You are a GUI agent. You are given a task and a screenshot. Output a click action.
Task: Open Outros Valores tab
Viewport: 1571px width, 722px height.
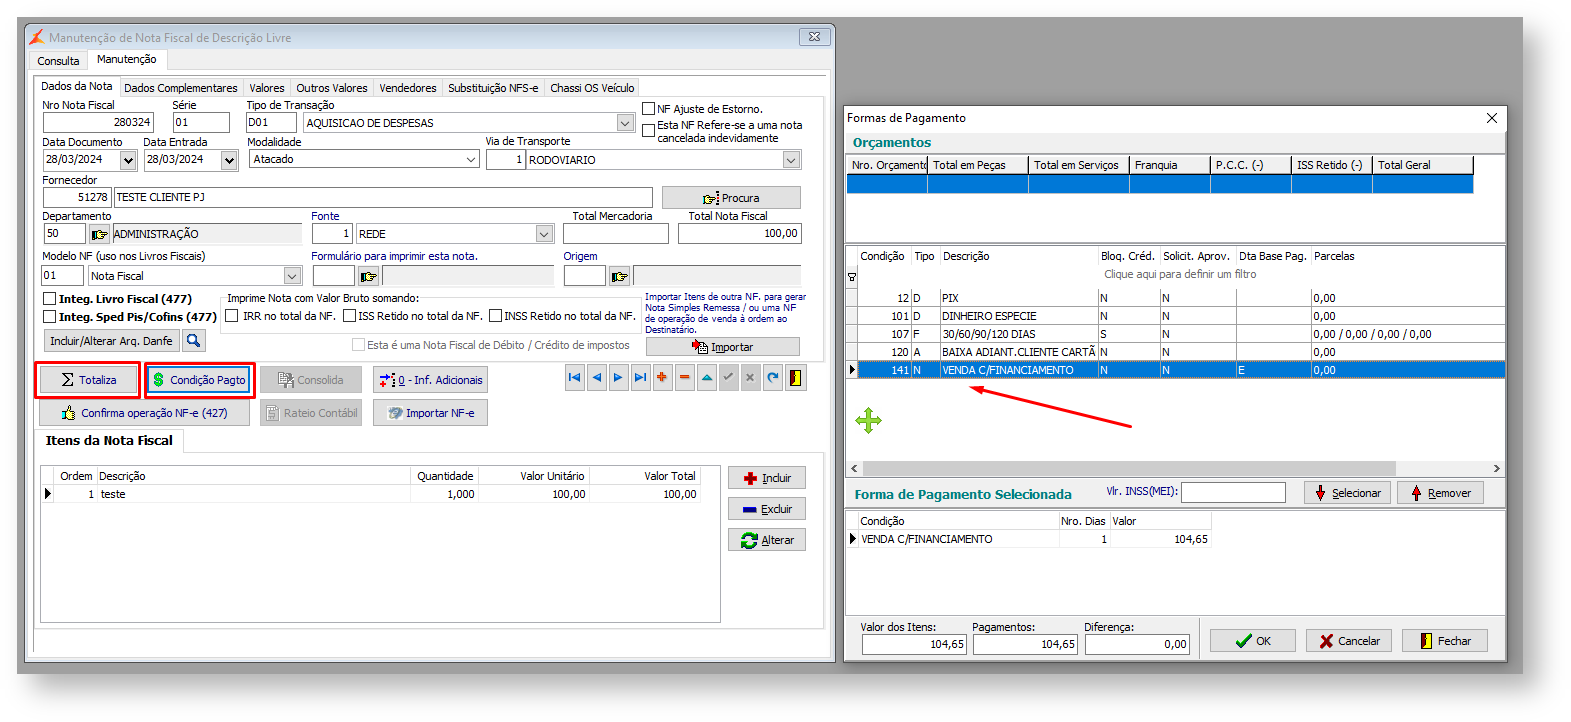[332, 88]
